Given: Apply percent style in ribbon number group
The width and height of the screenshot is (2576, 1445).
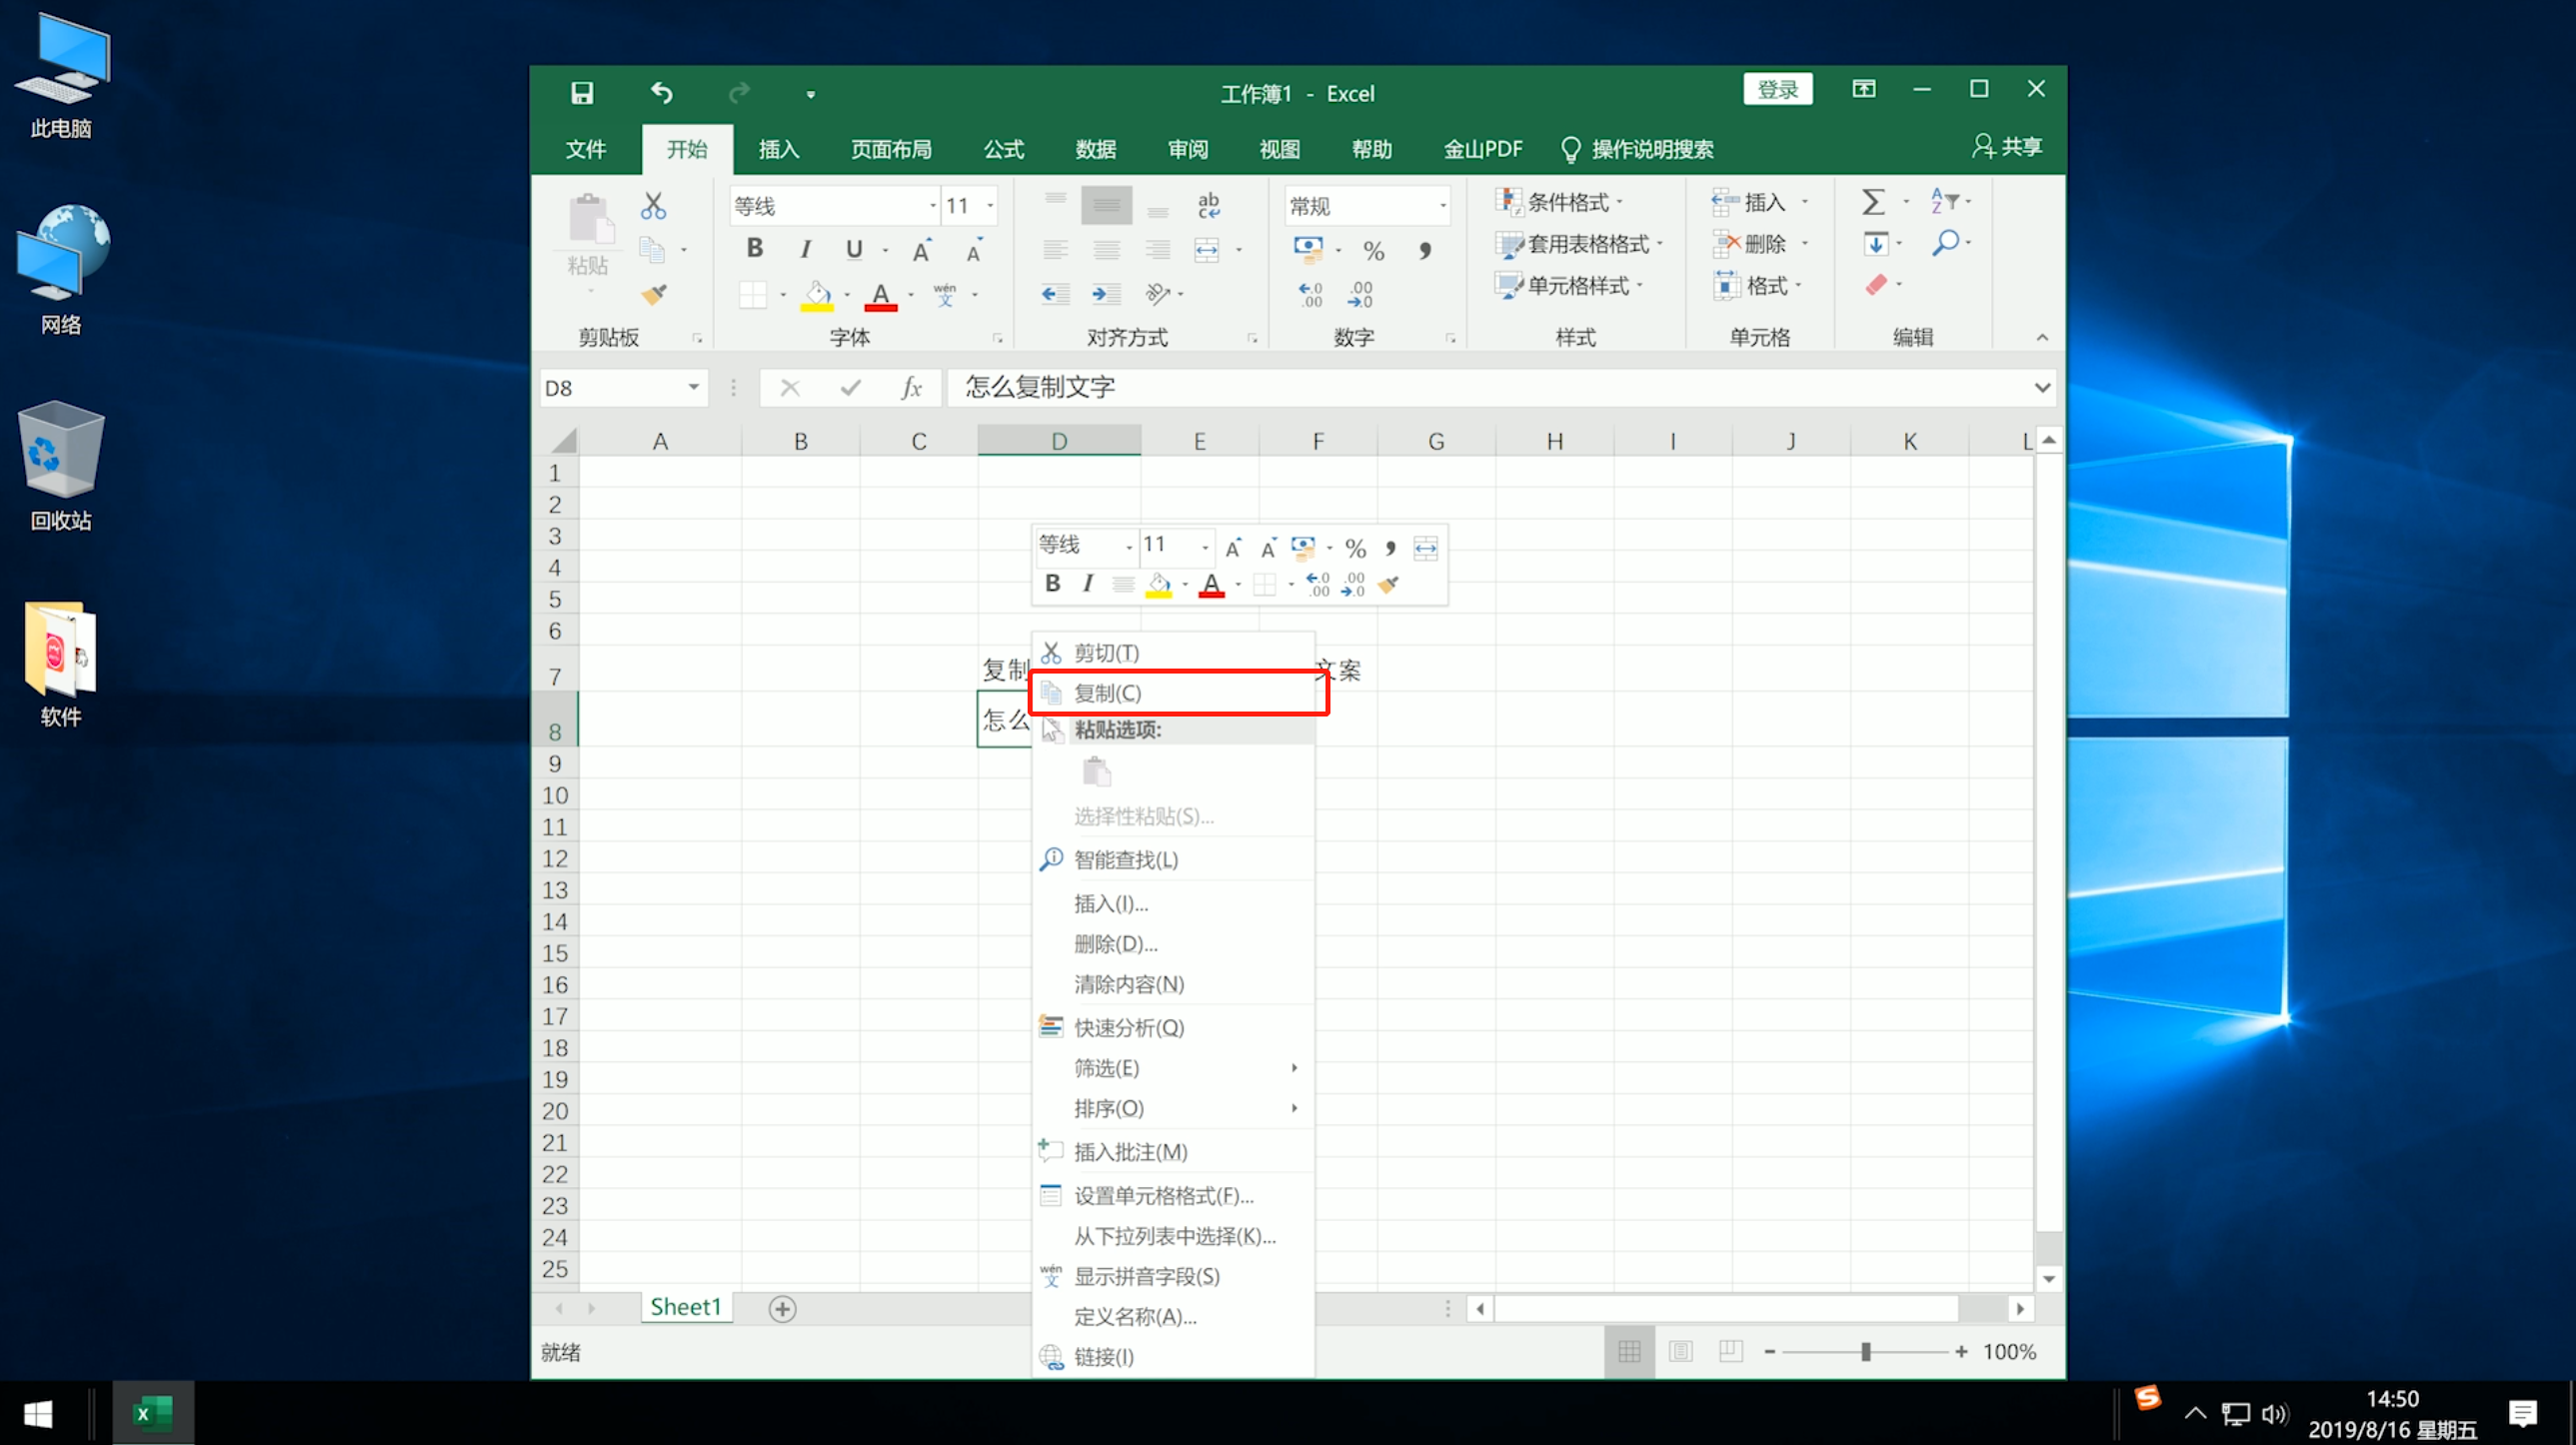Looking at the screenshot, I should [1374, 250].
